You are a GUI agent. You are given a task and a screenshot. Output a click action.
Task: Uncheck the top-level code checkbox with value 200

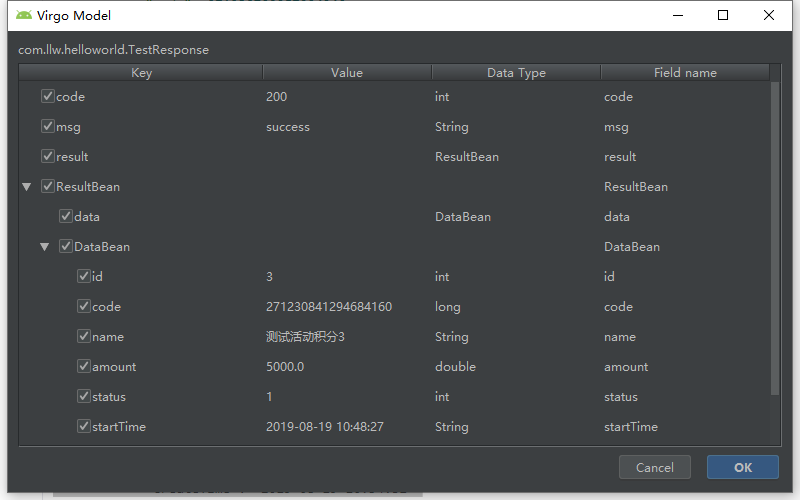pyautogui.click(x=47, y=96)
